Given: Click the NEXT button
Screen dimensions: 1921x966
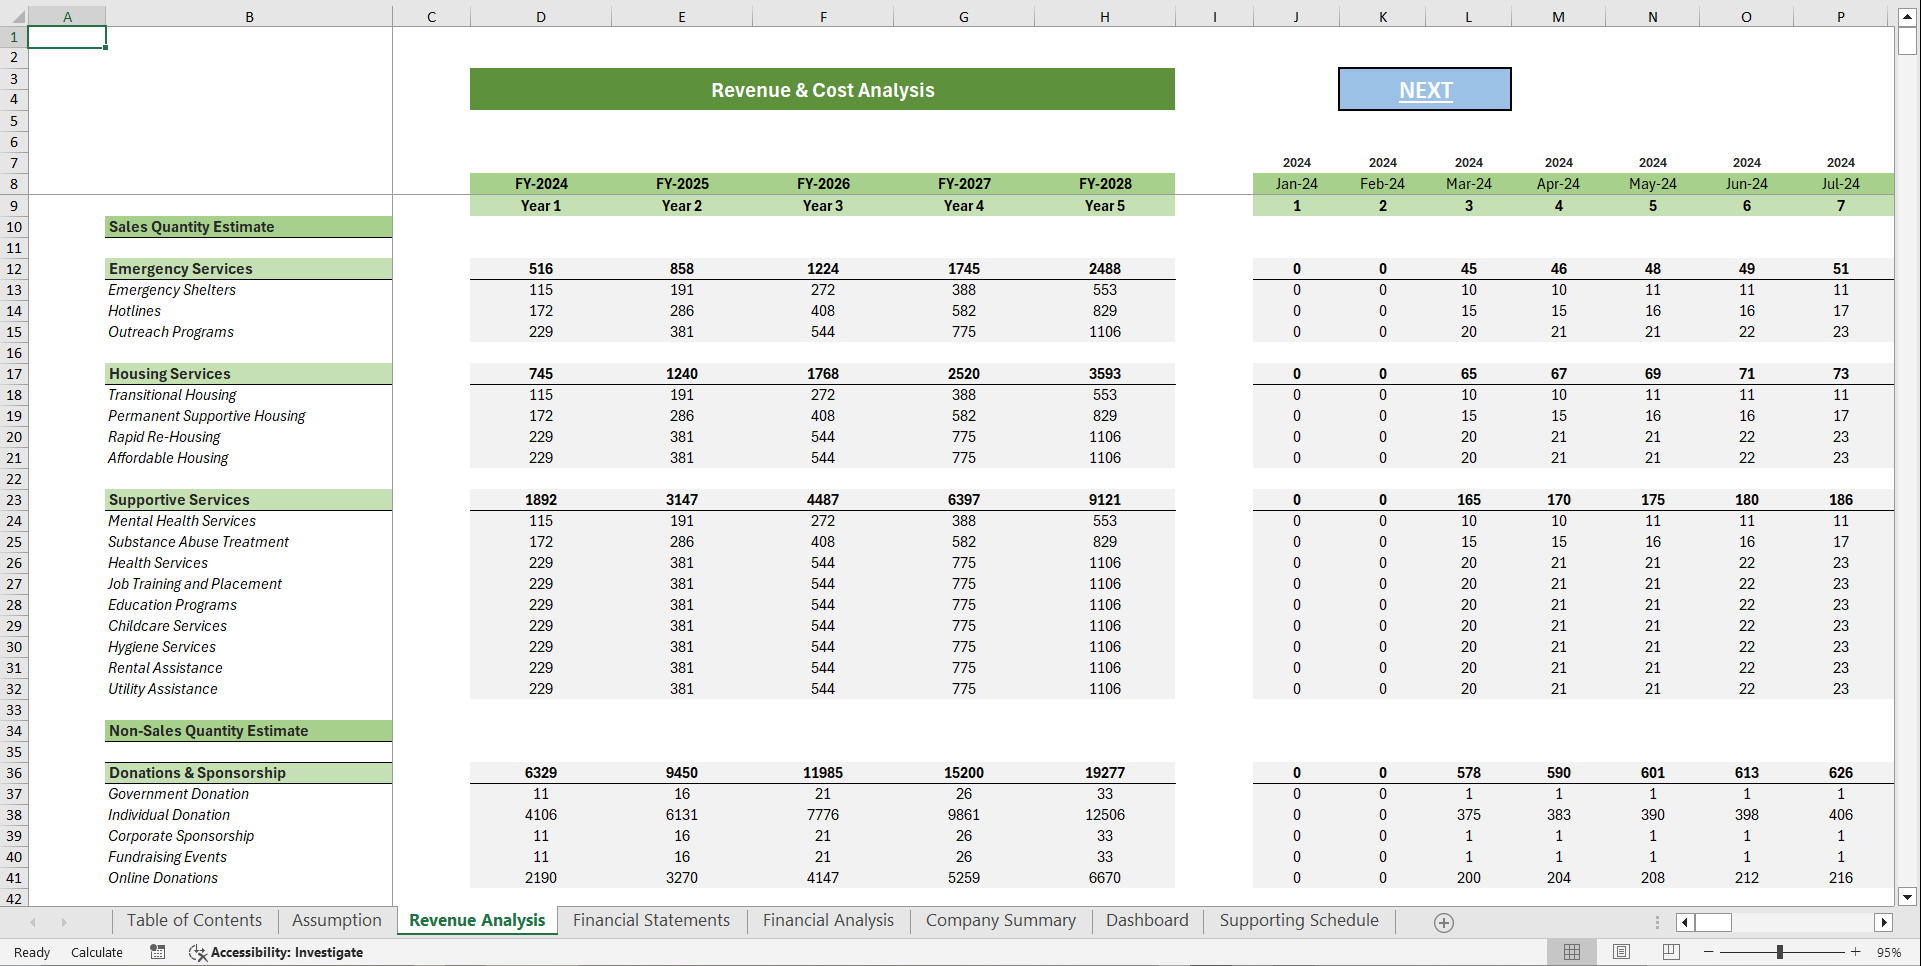Looking at the screenshot, I should coord(1424,89).
